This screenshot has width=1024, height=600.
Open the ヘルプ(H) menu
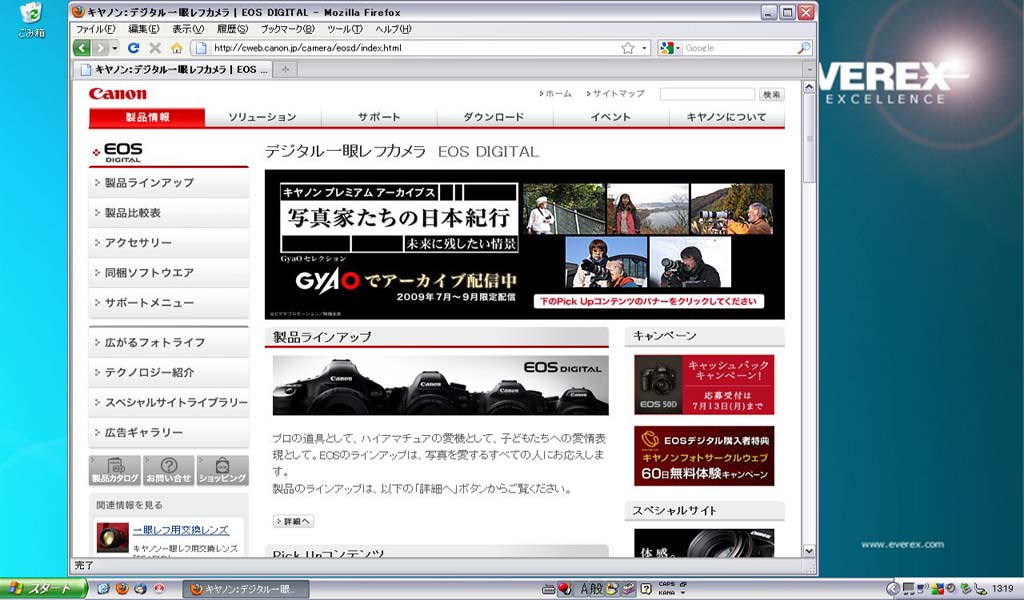point(393,29)
